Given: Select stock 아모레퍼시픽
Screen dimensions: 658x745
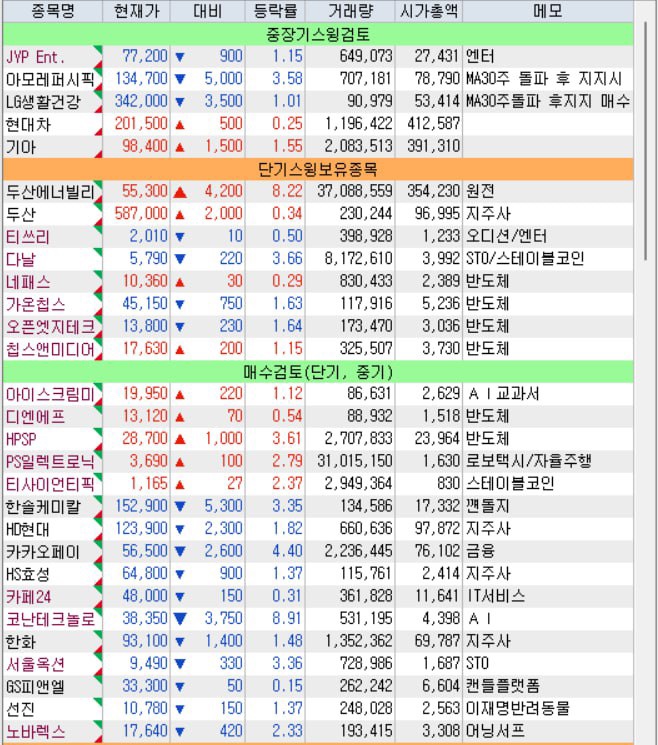Looking at the screenshot, I should [x=52, y=79].
